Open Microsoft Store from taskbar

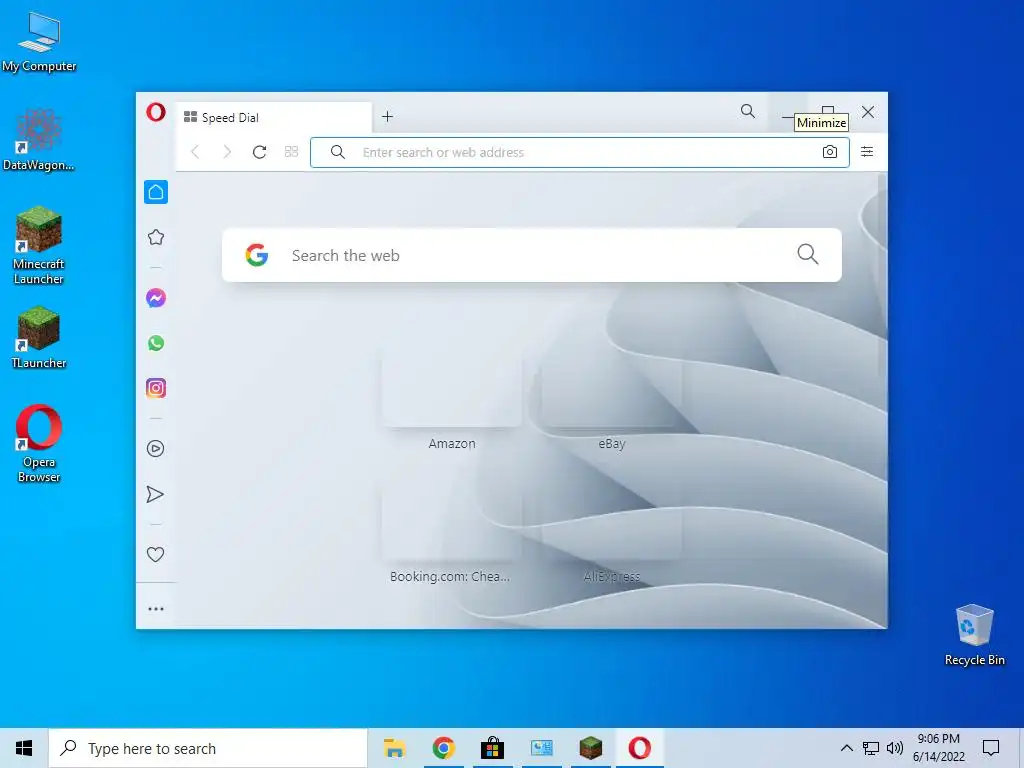(x=492, y=748)
